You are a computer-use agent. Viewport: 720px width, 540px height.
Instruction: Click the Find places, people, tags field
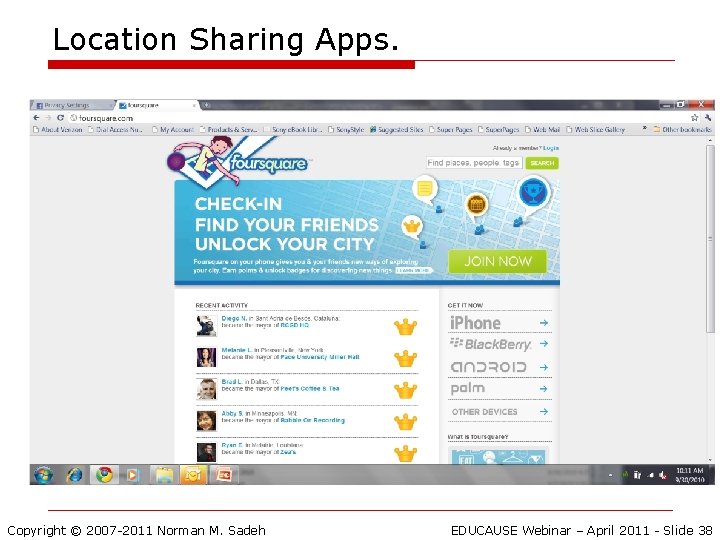click(474, 163)
